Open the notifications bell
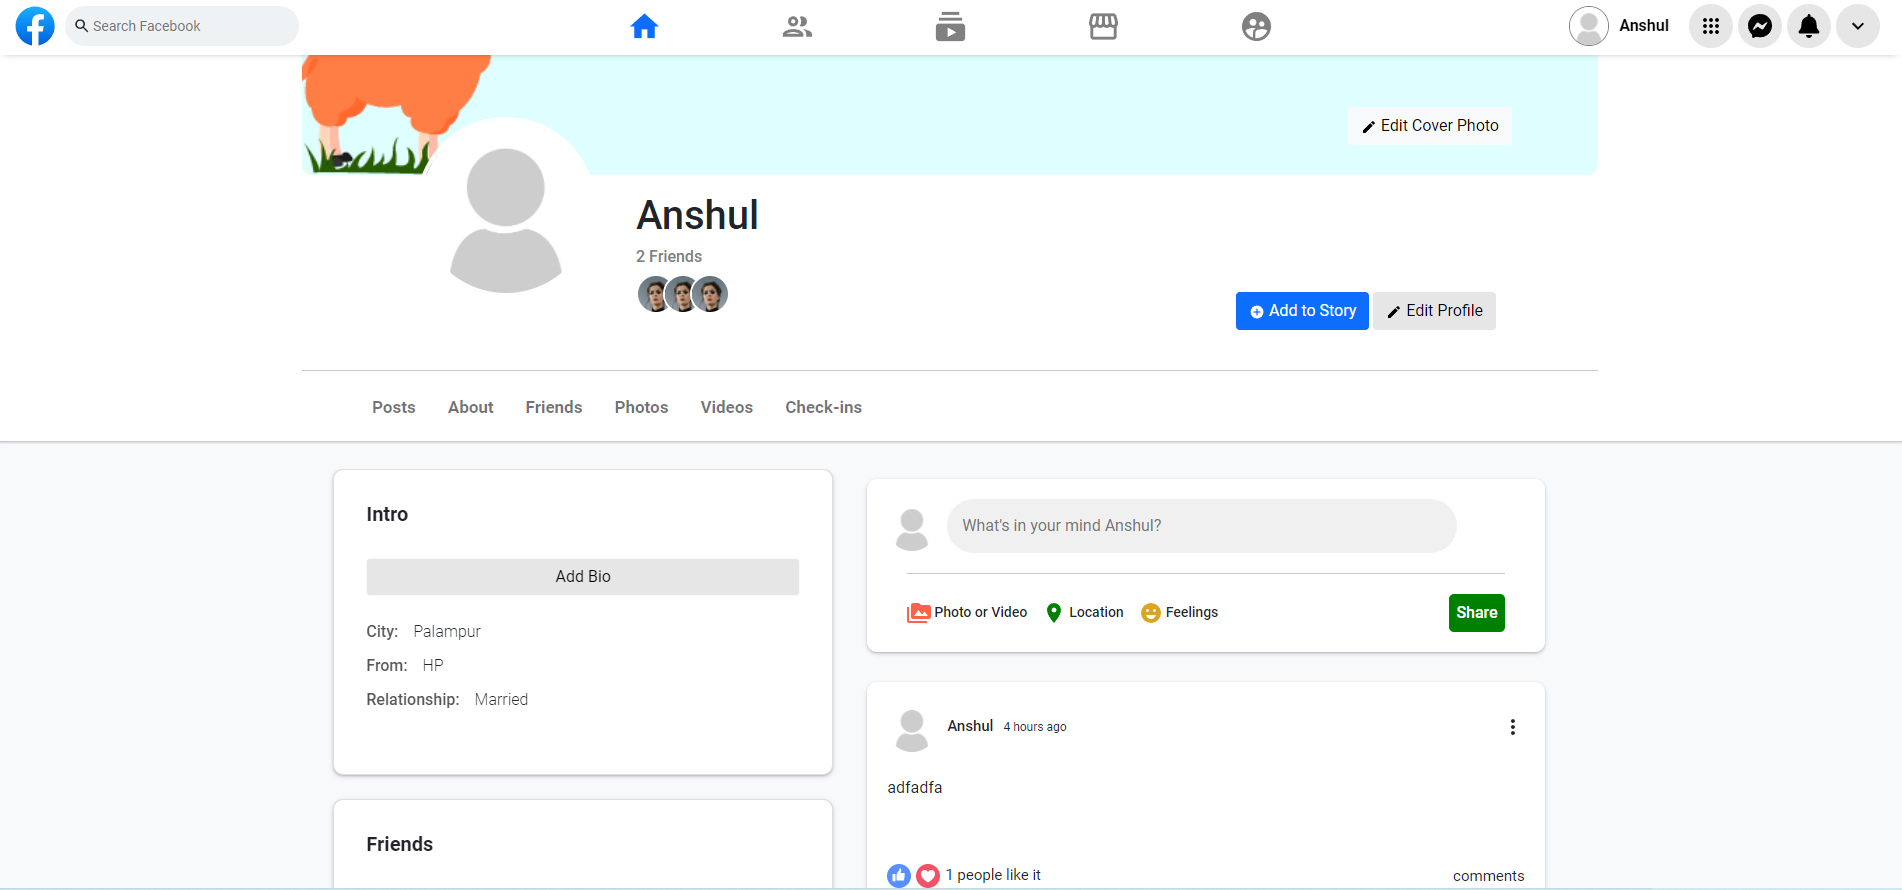 [1809, 26]
